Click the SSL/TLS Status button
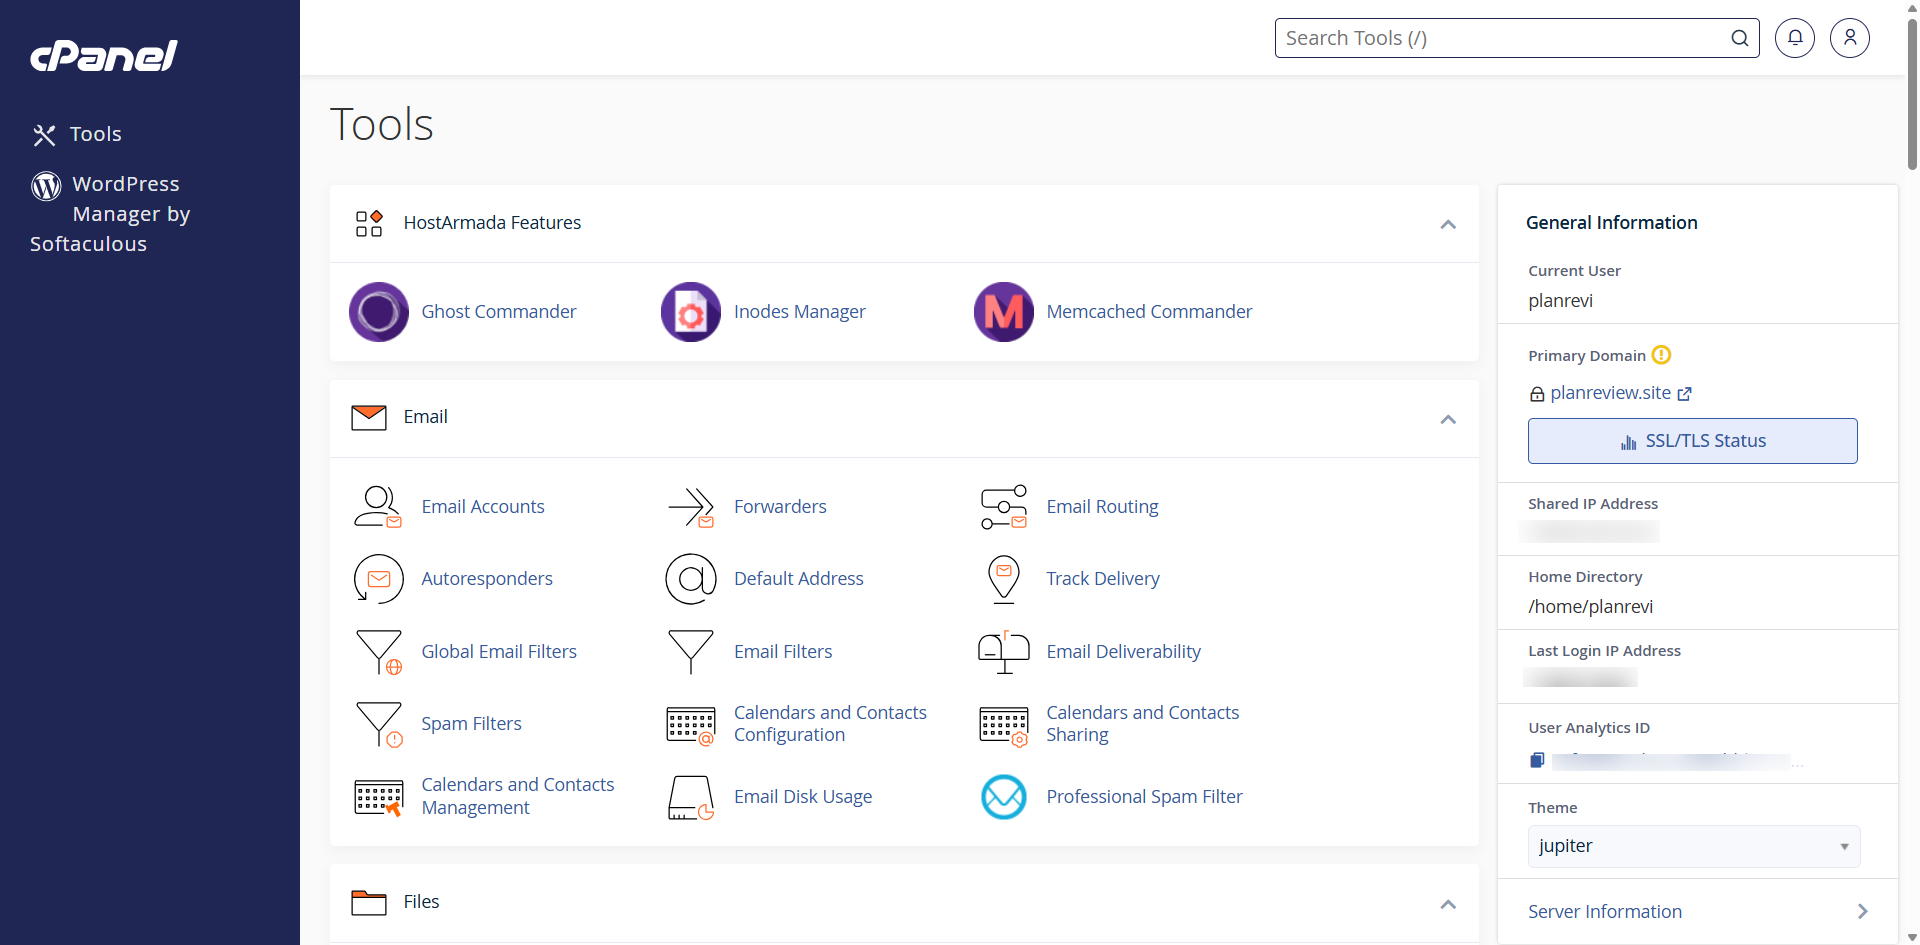This screenshot has width=1920, height=945. coord(1693,441)
